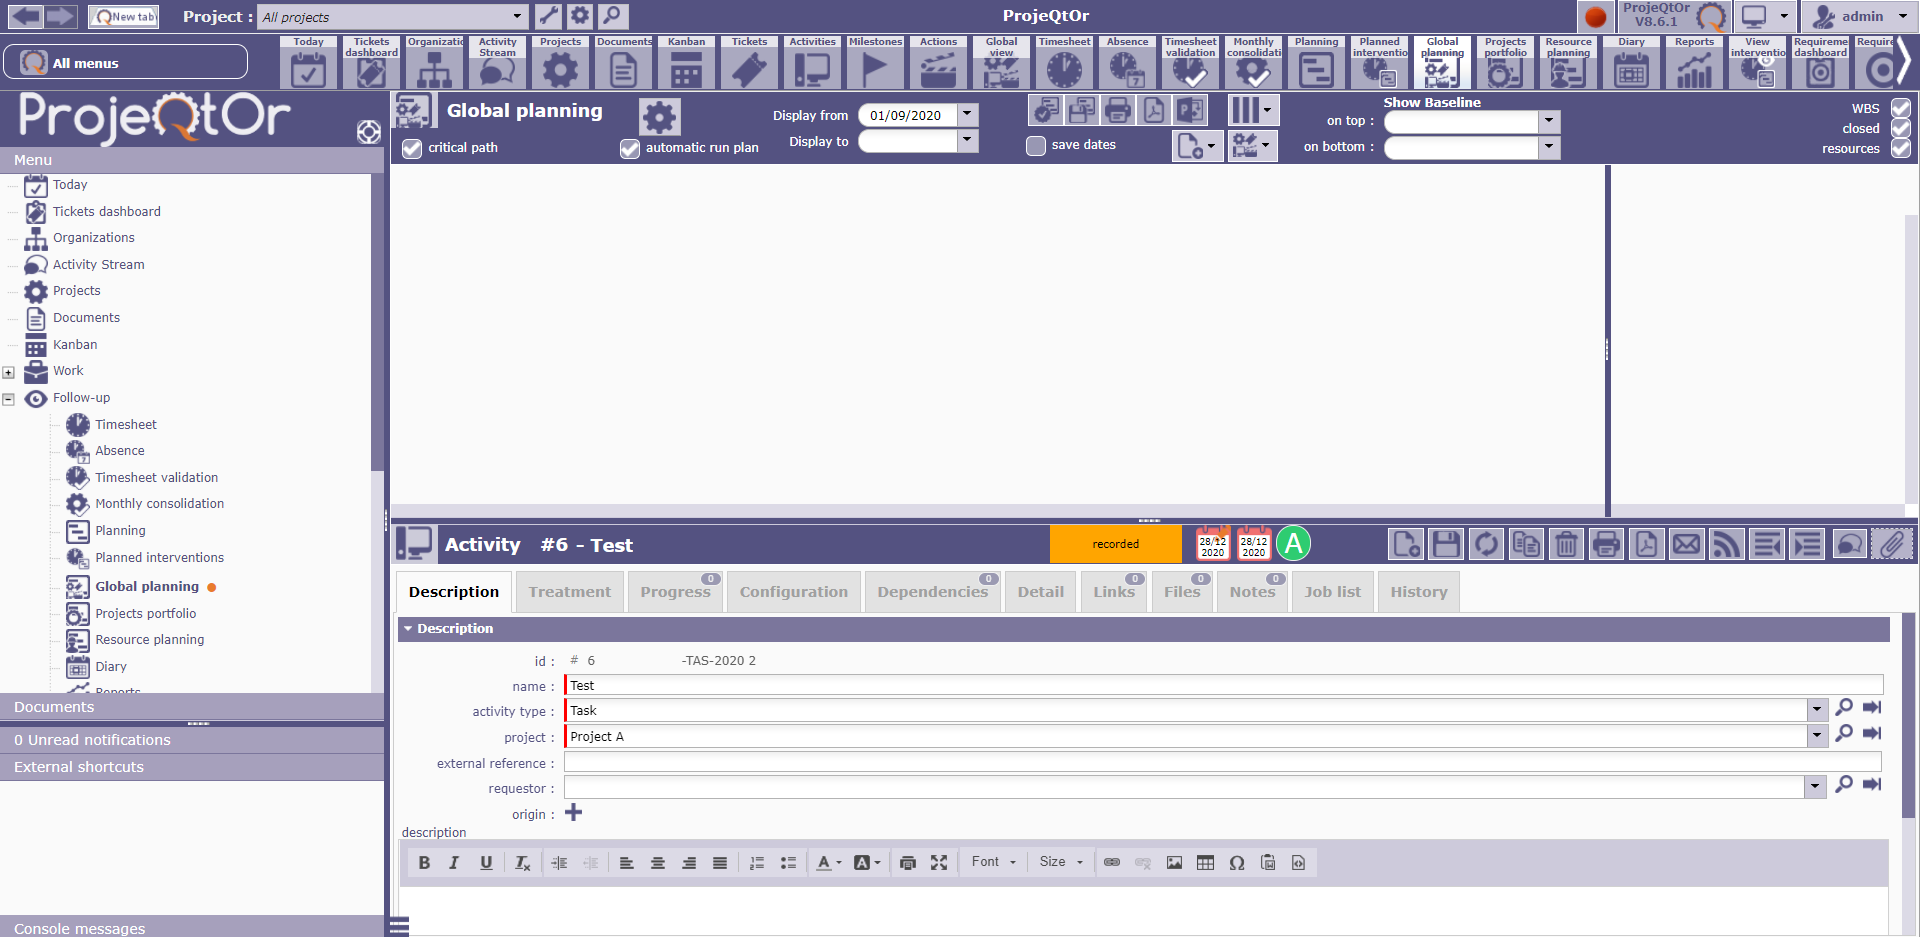Switch to the Treatment tab

click(569, 592)
